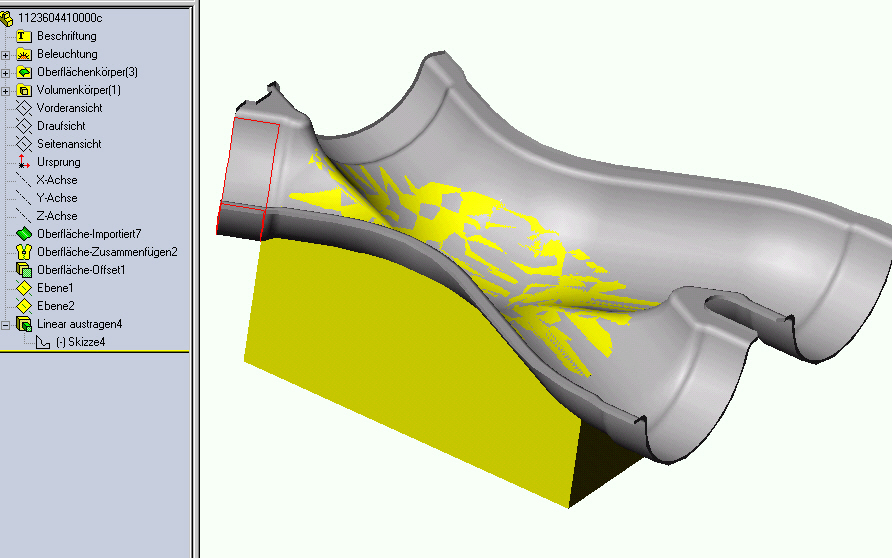The height and width of the screenshot is (558, 892).
Task: Select the X-Achse entry
Action: pos(57,180)
